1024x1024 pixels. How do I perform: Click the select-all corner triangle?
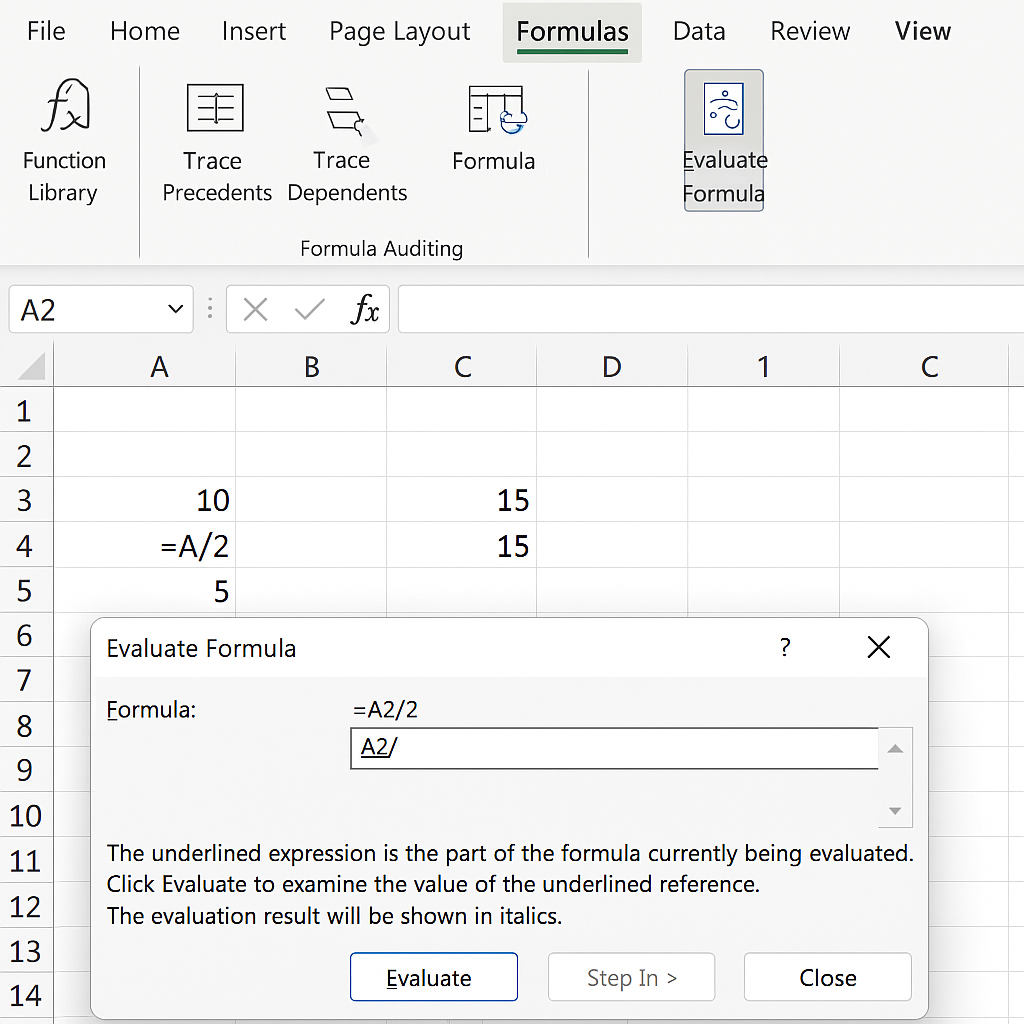(x=31, y=367)
